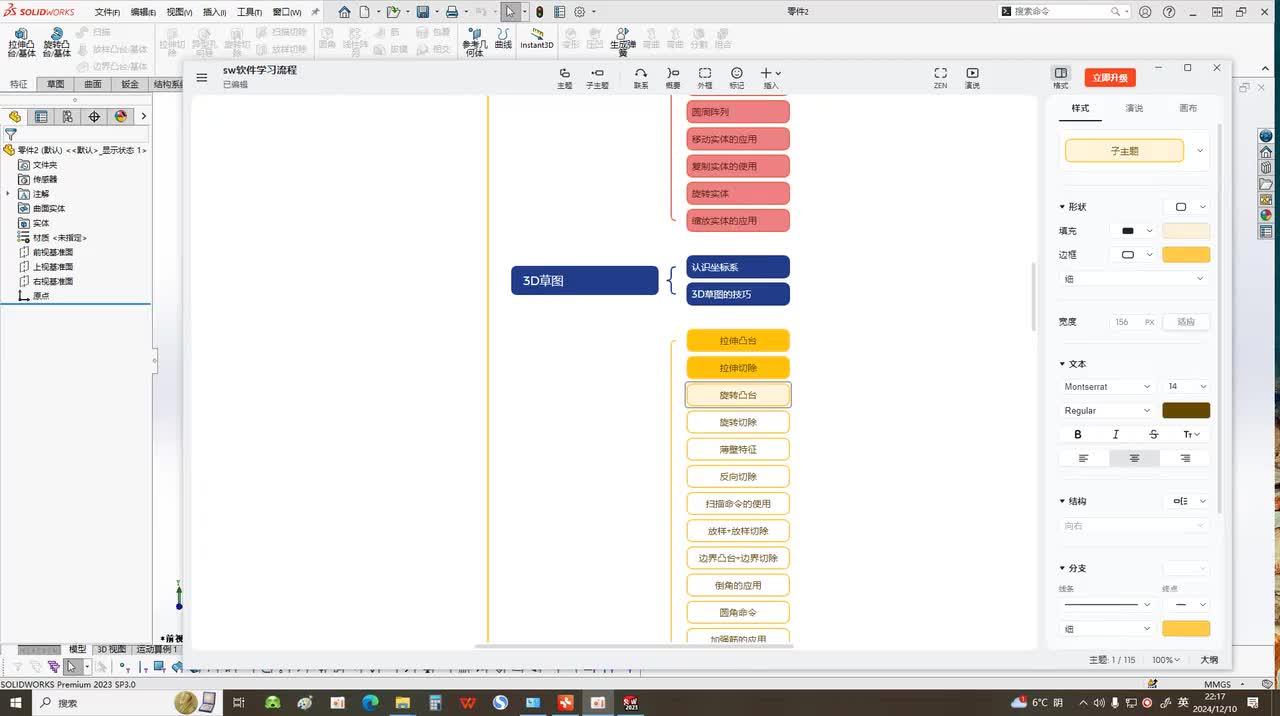Select the 3D草图 mind map node
The width and height of the screenshot is (1280, 716).
pos(584,281)
